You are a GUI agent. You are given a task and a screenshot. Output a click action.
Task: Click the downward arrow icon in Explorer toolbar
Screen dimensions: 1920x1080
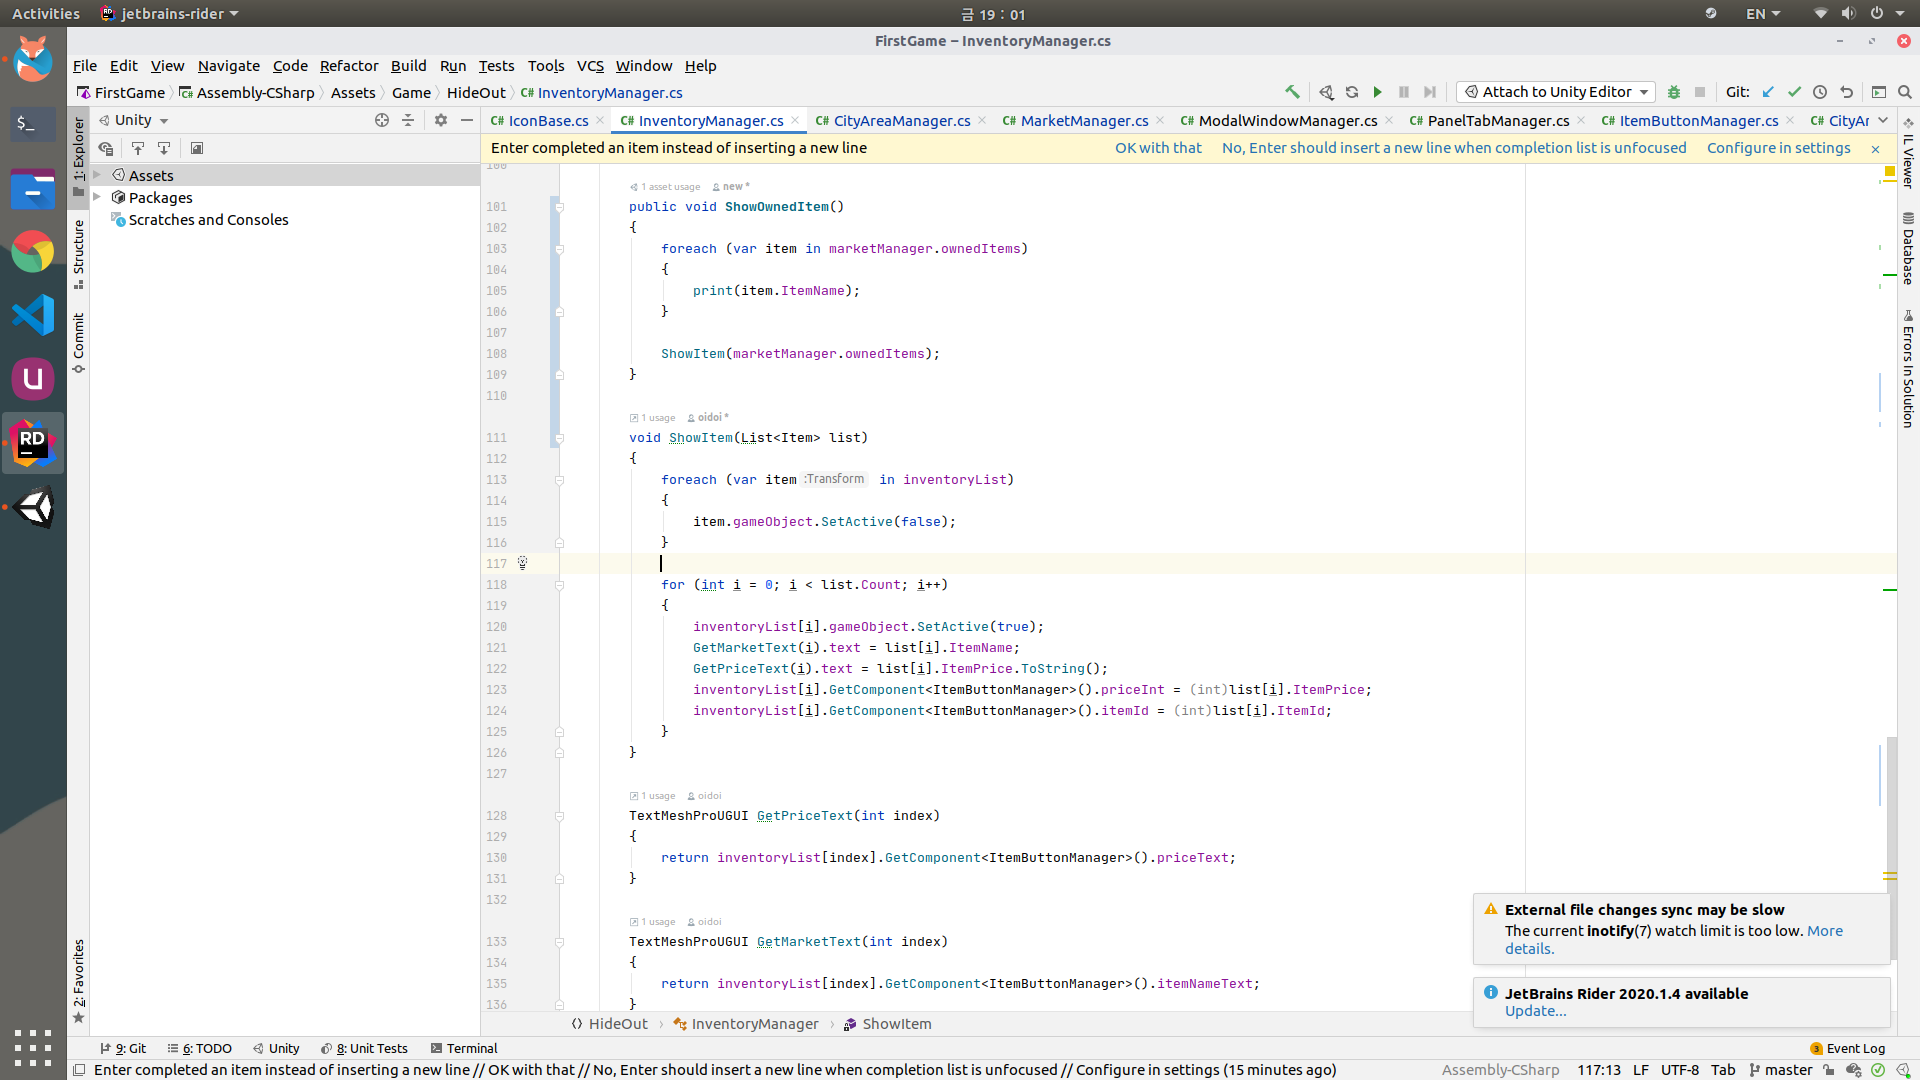point(164,148)
